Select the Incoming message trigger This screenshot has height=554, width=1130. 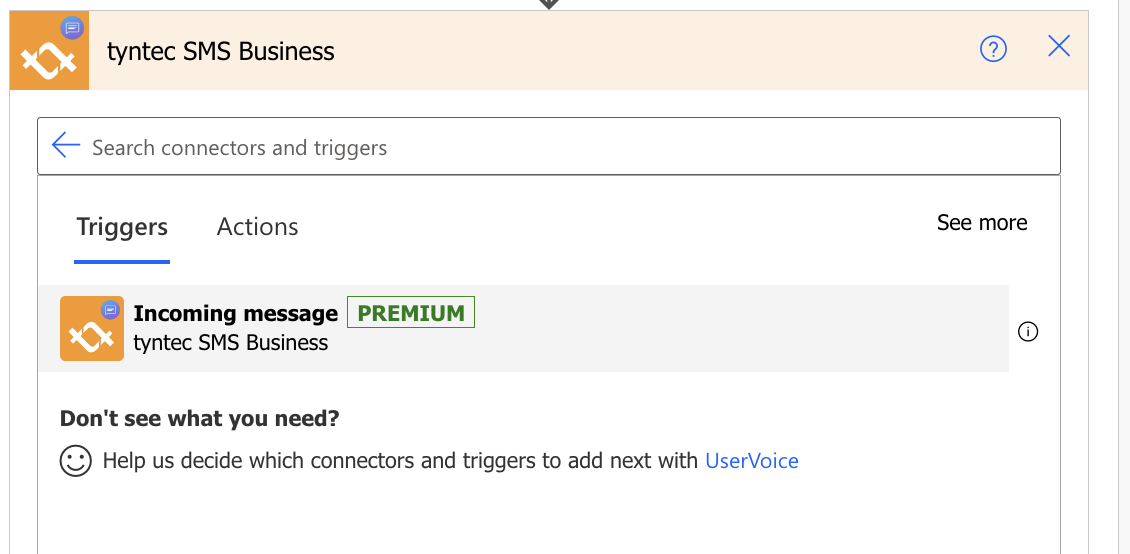click(524, 329)
